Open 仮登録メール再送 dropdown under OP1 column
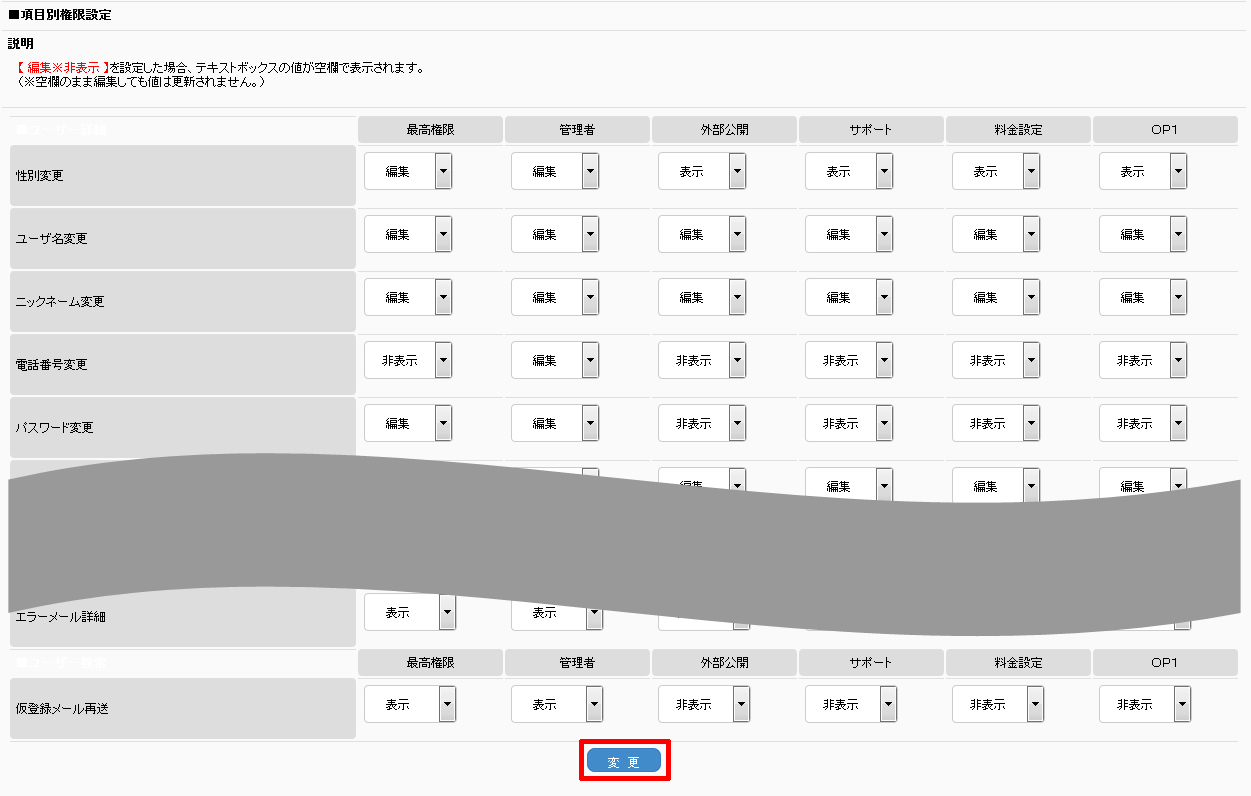This screenshot has height=796, width=1251. (x=1145, y=704)
